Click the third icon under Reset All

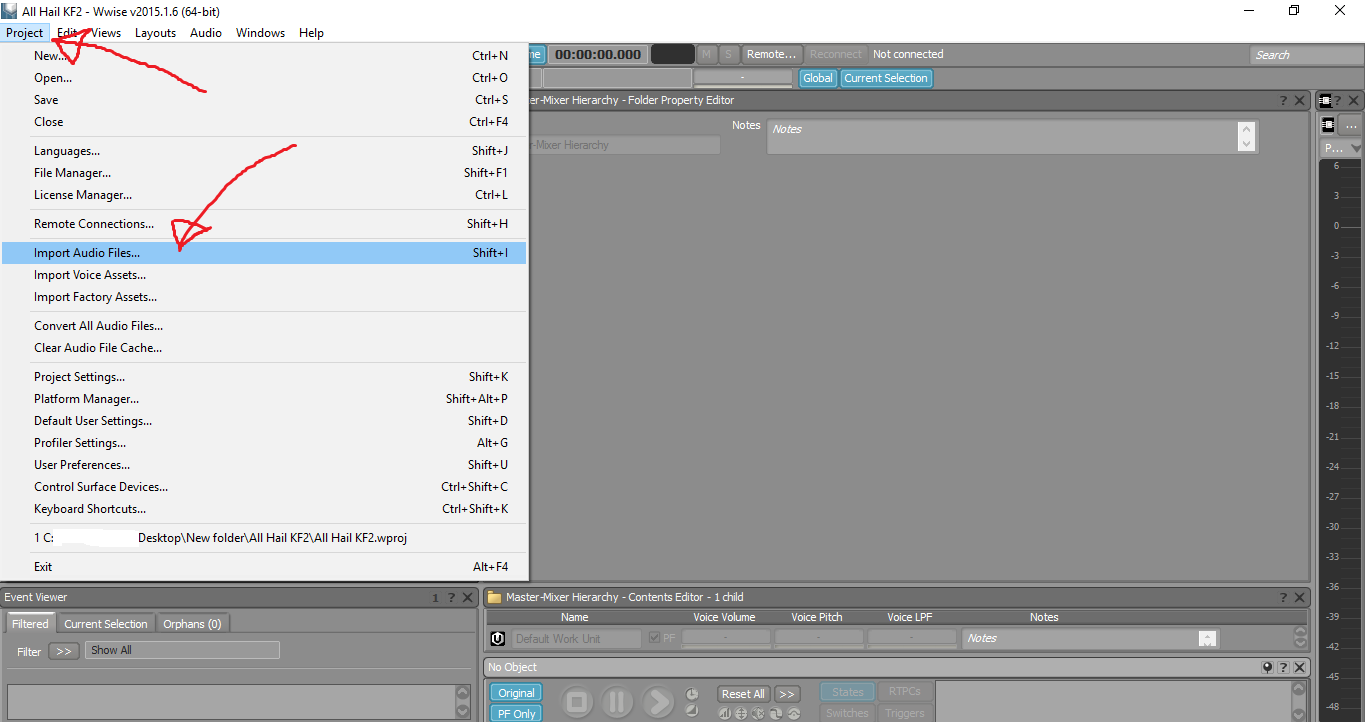coord(759,714)
